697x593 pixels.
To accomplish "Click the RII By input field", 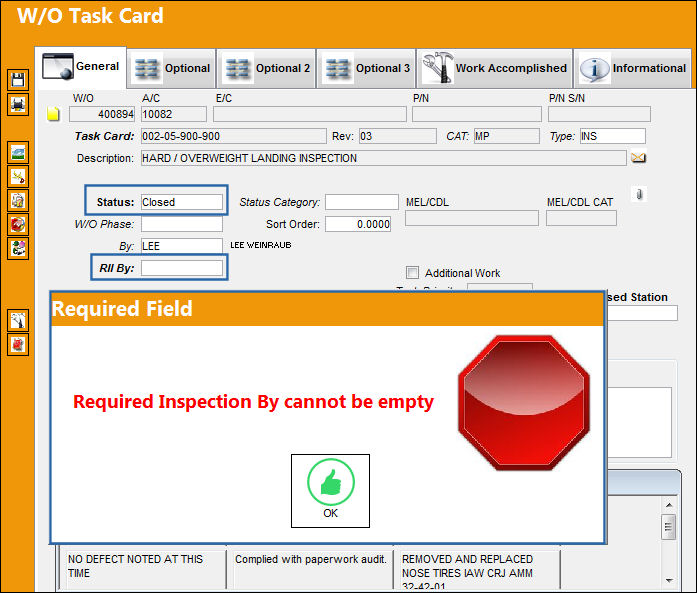I will coord(182,268).
